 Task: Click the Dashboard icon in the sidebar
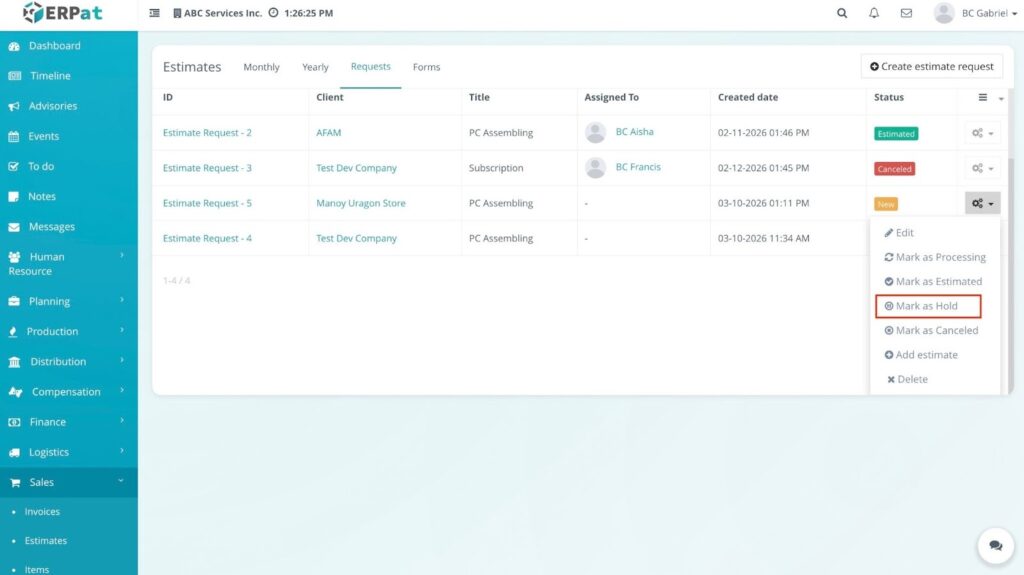pyautogui.click(x=14, y=46)
